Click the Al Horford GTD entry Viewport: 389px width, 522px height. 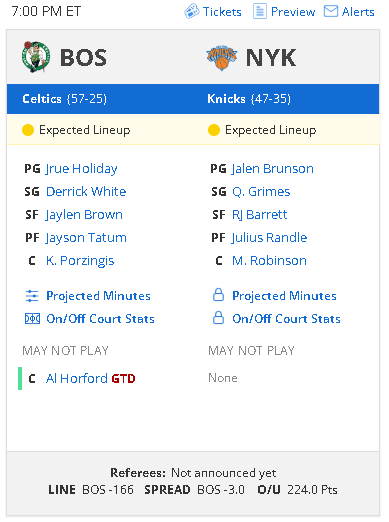click(90, 379)
